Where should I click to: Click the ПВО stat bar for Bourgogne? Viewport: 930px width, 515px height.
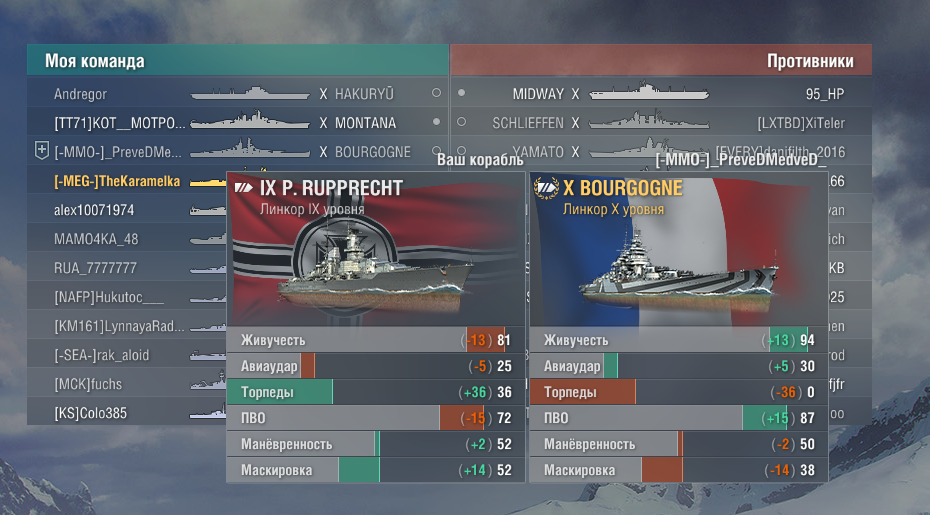click(679, 418)
